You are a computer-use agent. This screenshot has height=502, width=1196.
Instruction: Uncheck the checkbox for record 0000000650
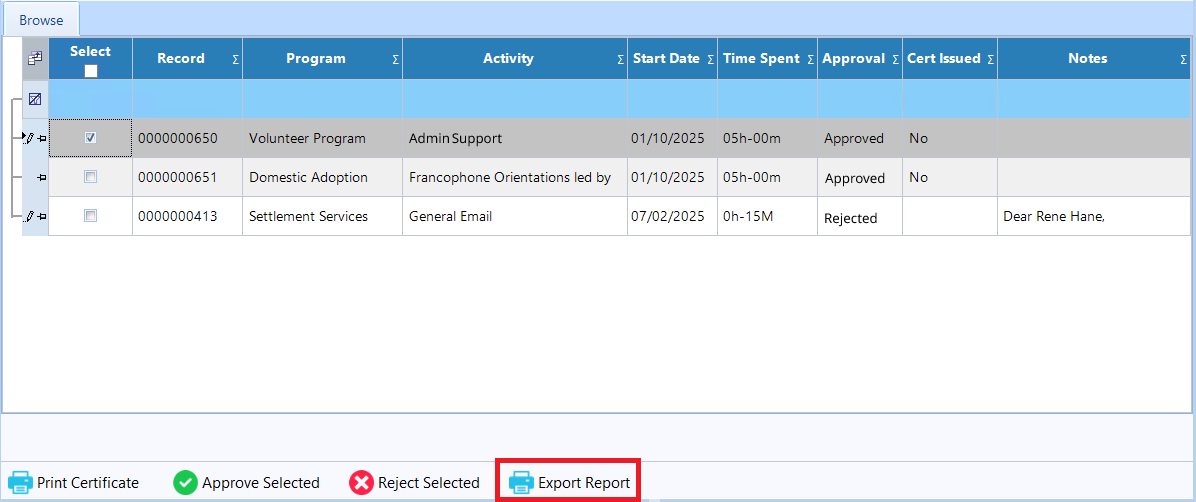tap(91, 138)
